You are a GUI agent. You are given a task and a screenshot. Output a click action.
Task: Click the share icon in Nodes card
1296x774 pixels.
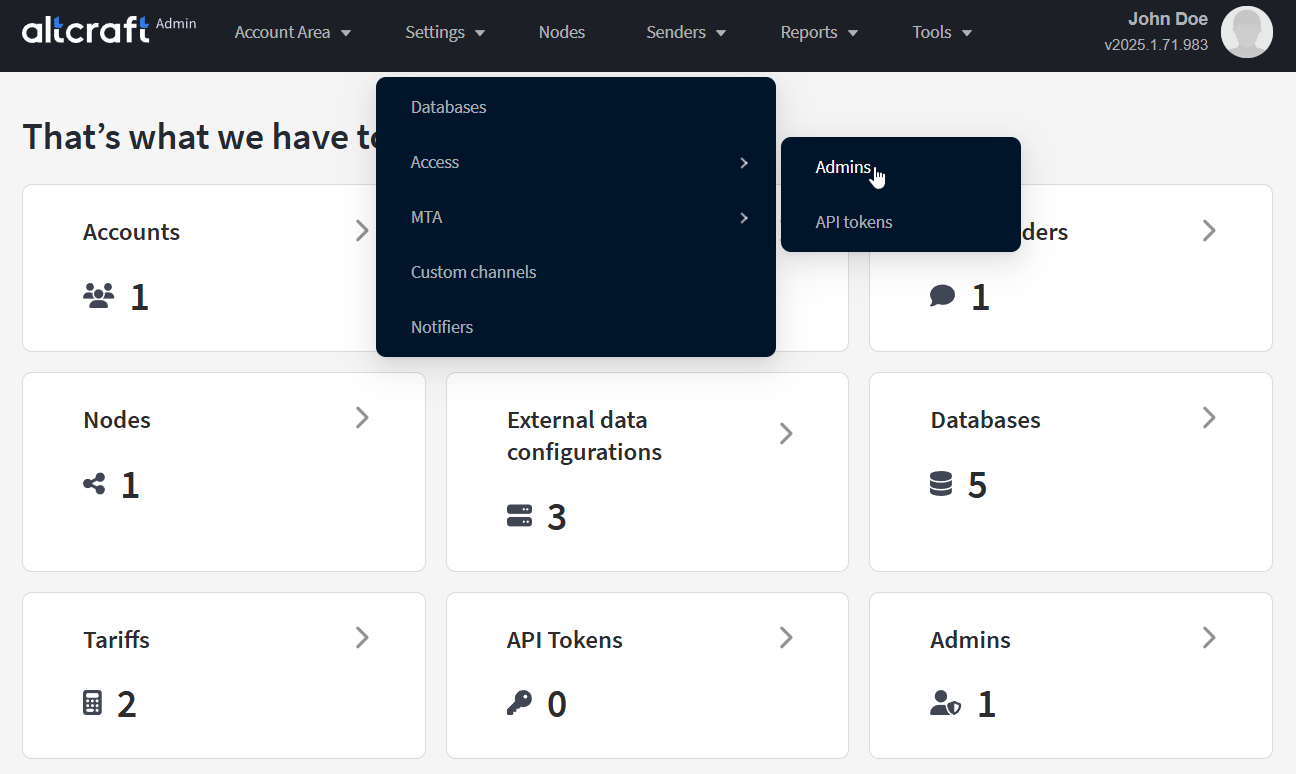point(94,485)
